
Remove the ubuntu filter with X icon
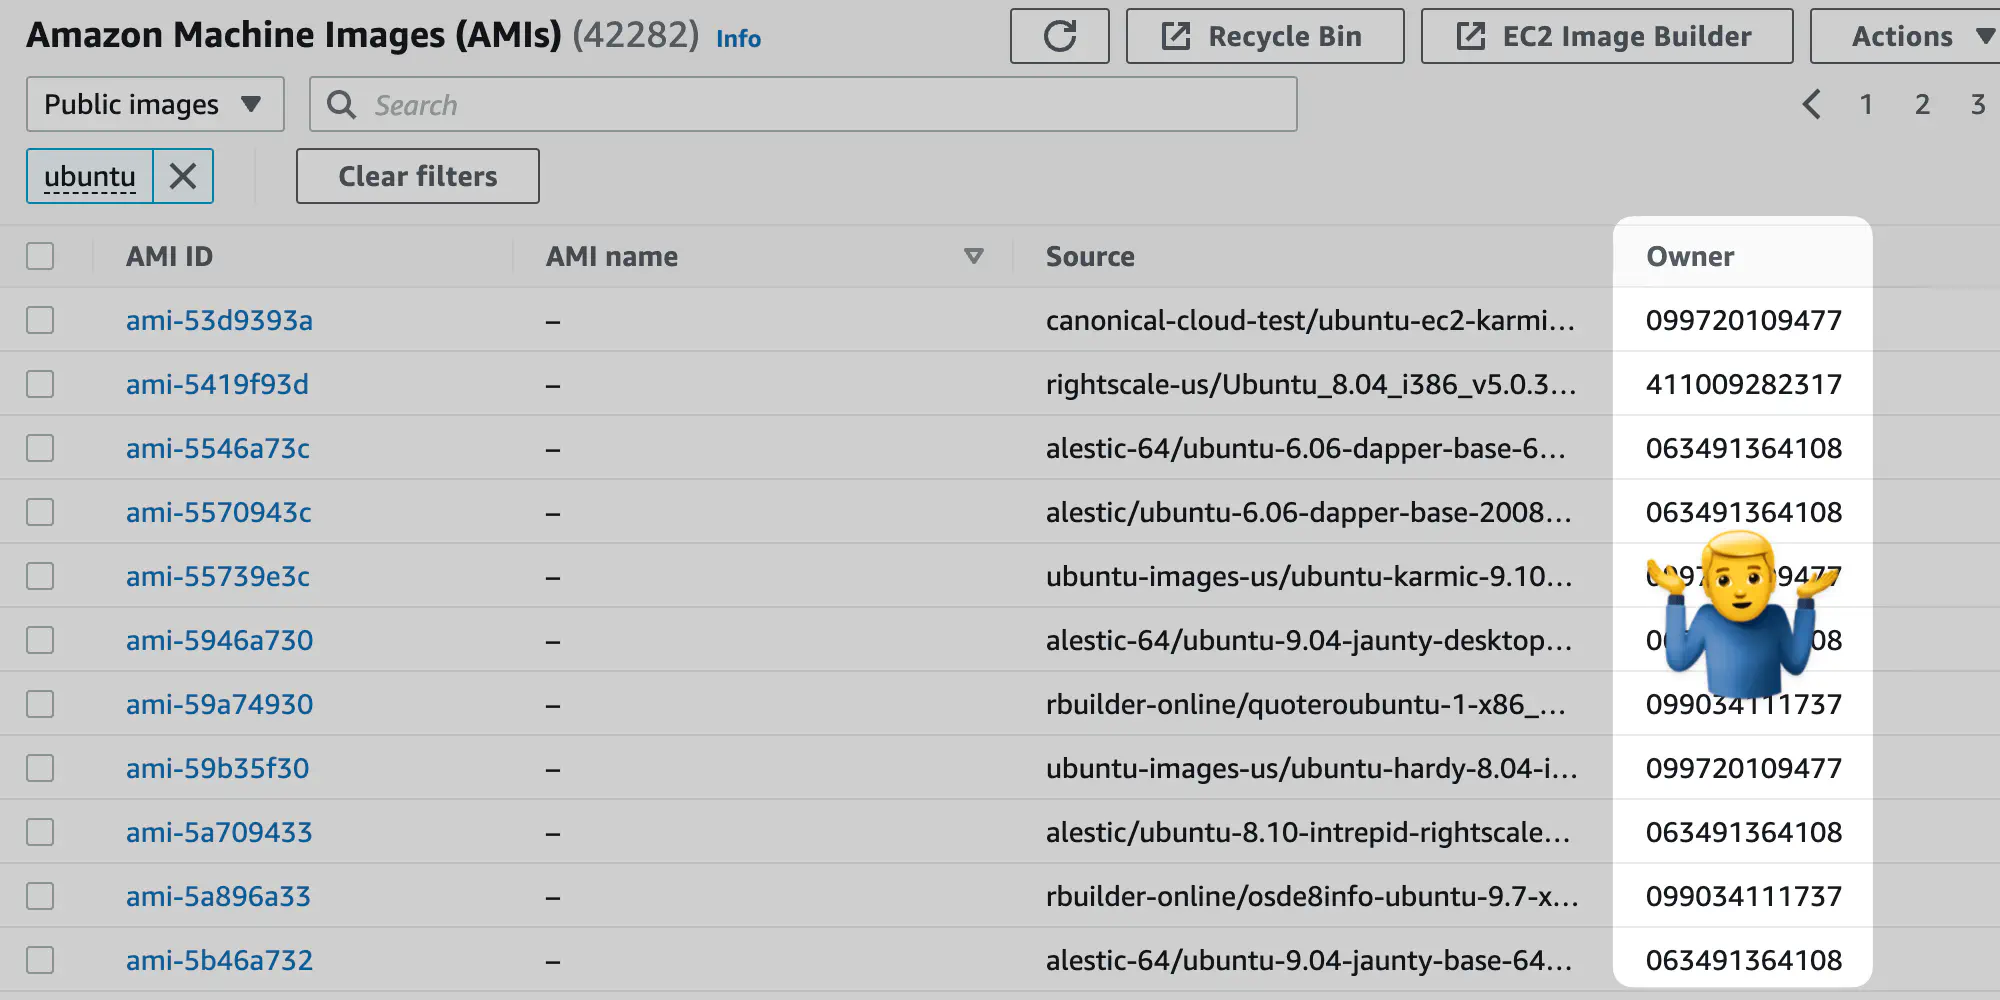point(183,177)
